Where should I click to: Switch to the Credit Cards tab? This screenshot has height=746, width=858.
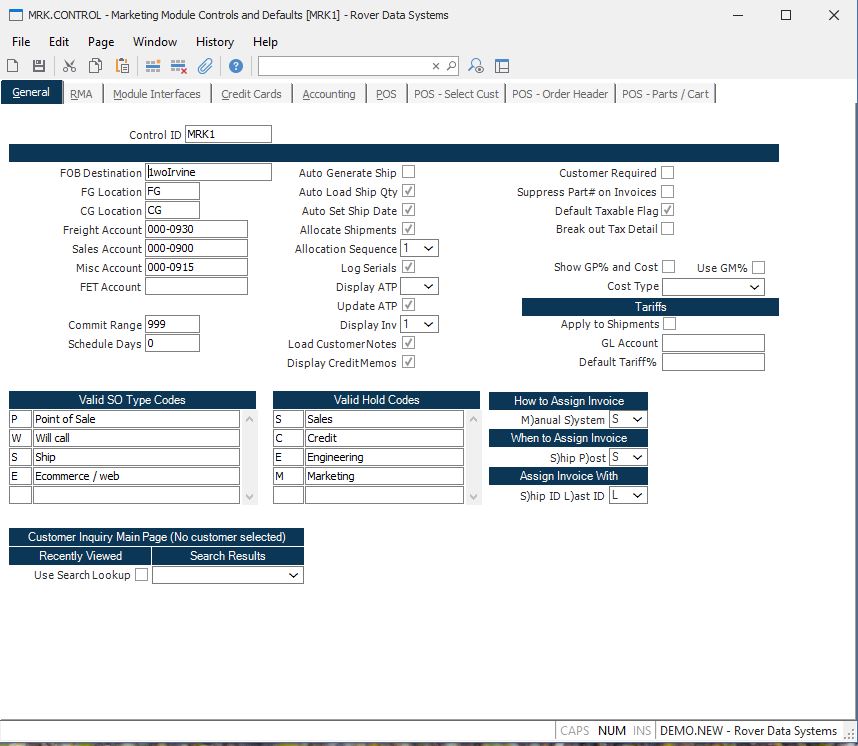click(x=251, y=94)
